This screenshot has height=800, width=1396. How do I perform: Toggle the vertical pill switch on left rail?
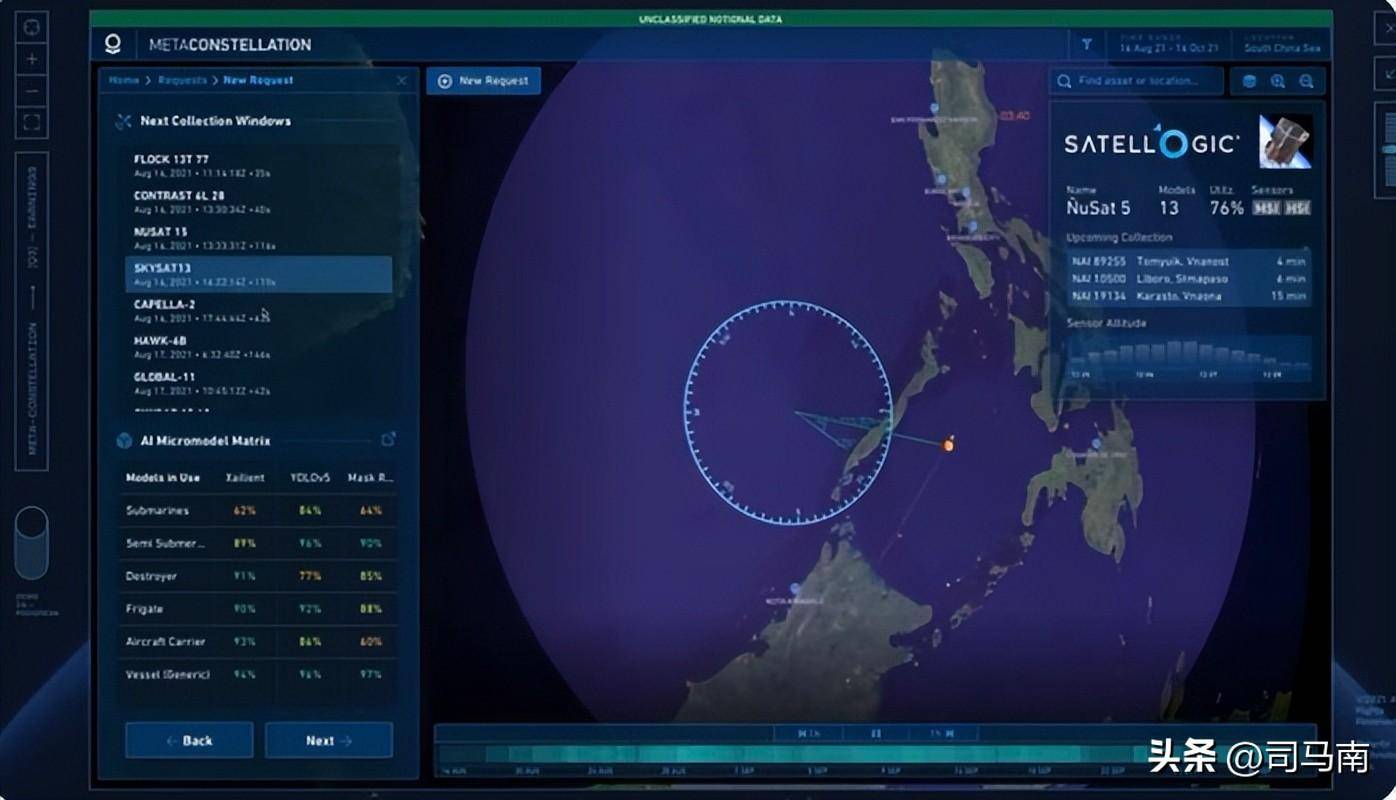click(x=32, y=543)
